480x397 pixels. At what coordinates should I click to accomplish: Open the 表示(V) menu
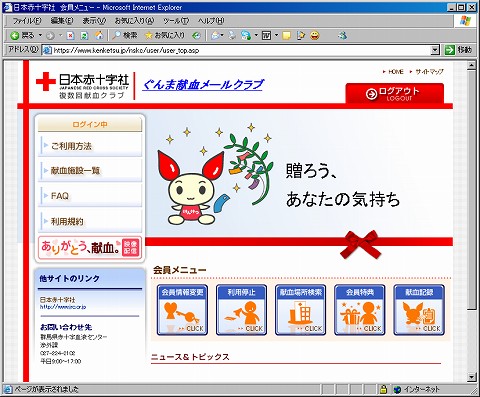(94, 21)
